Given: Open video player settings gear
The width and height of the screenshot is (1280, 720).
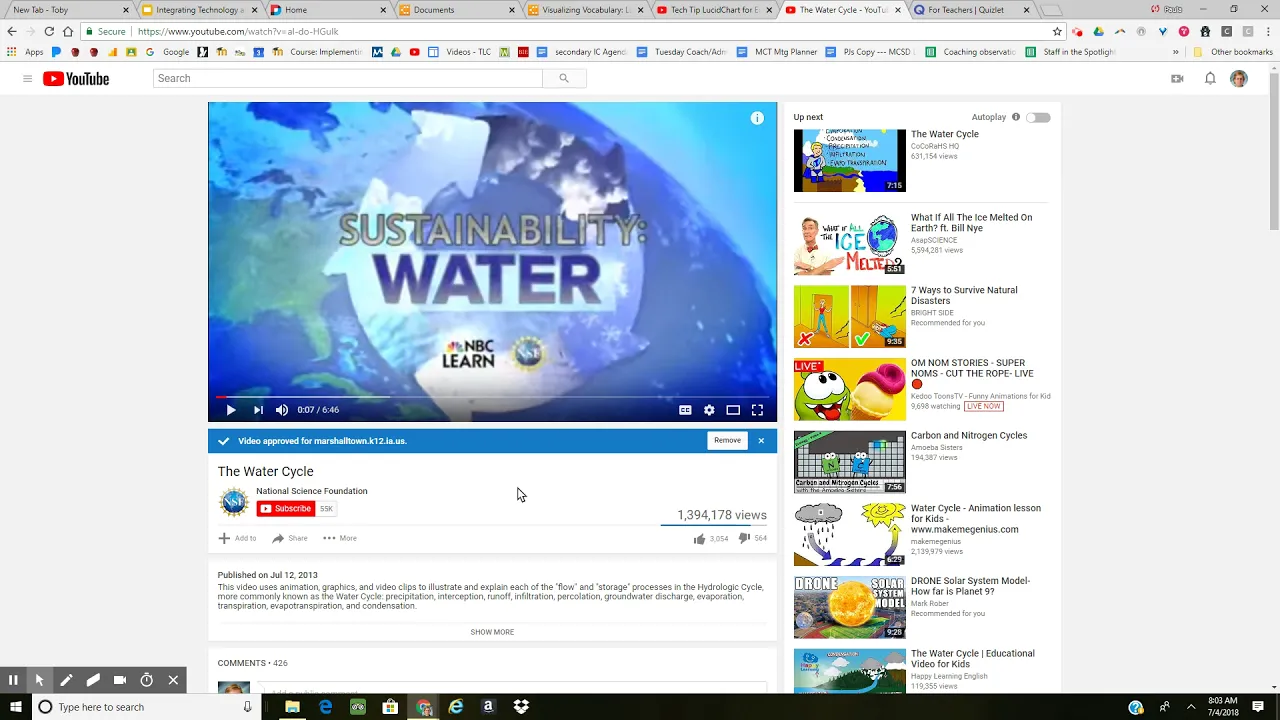Looking at the screenshot, I should [x=709, y=410].
